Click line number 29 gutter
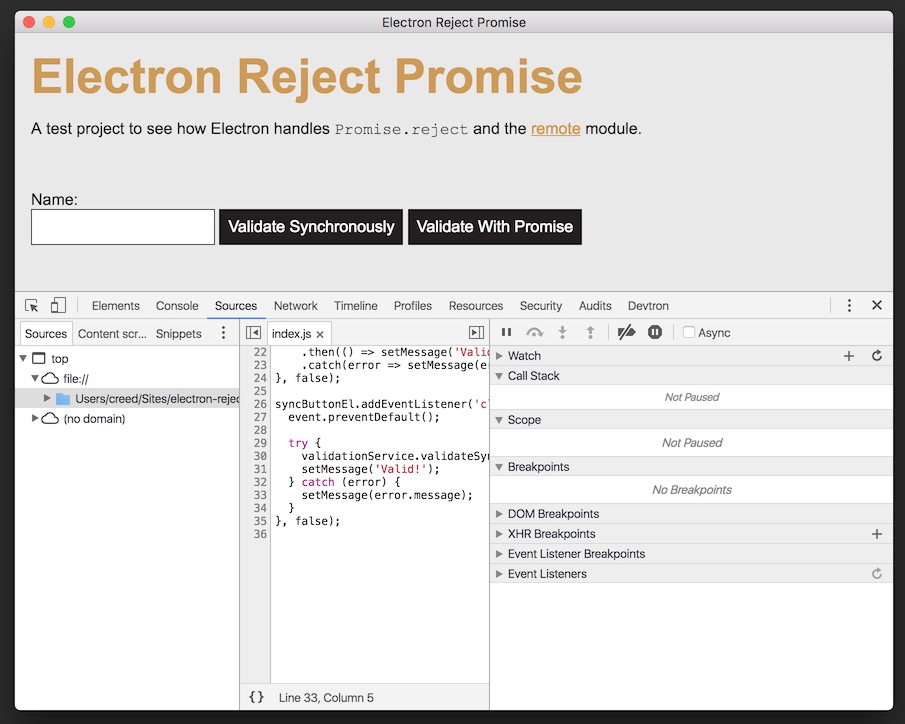This screenshot has width=905, height=724. 260,443
